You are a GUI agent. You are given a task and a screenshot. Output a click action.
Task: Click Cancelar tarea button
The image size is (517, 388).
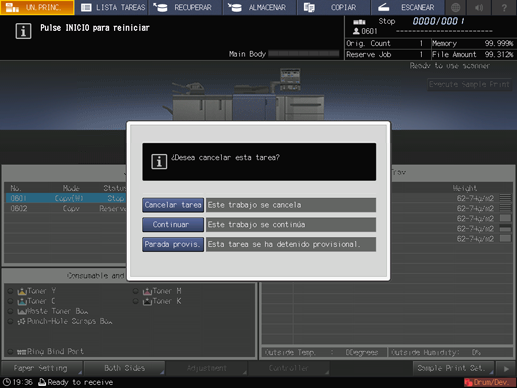click(x=173, y=205)
